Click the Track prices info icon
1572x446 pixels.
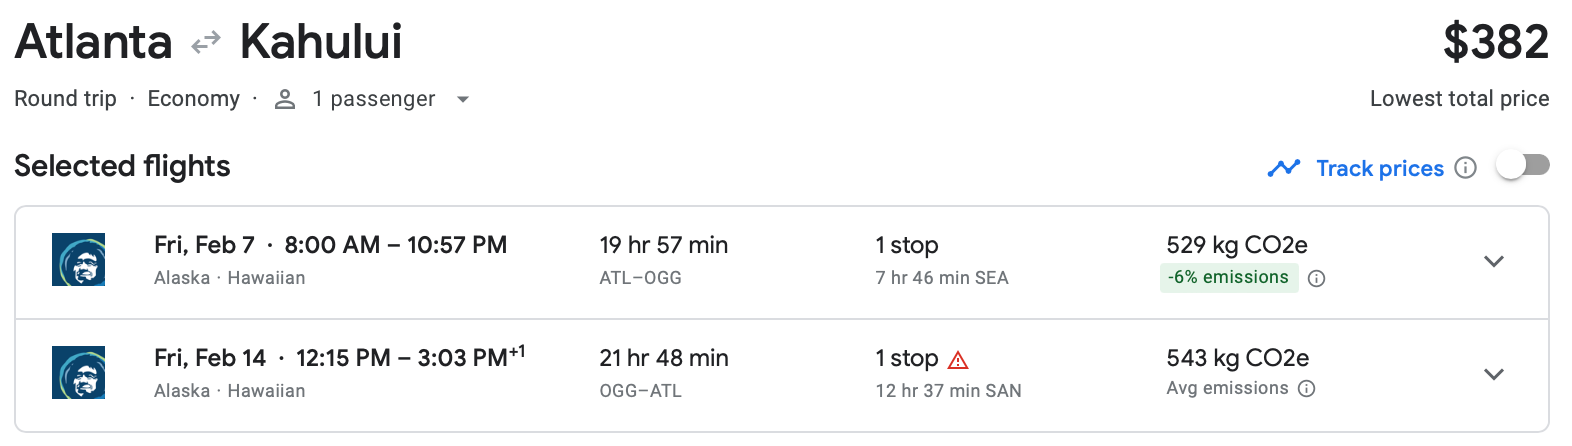(1465, 168)
